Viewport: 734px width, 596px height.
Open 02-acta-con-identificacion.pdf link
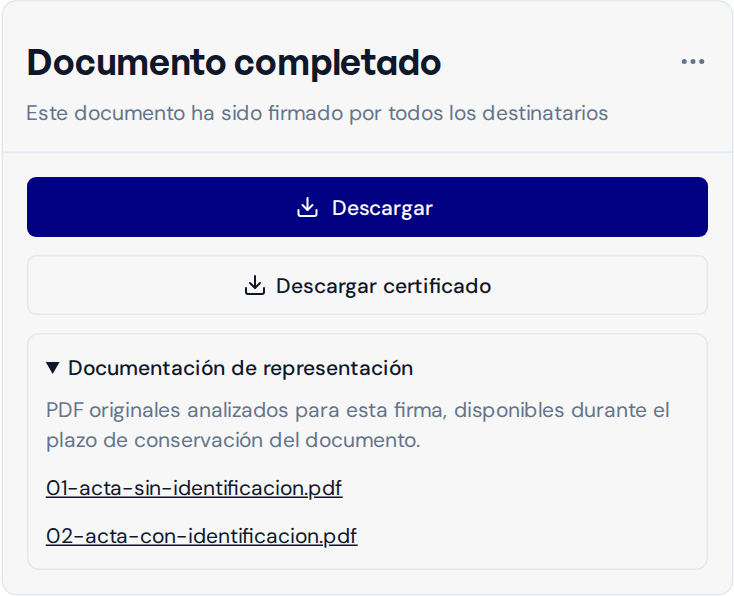tap(201, 536)
